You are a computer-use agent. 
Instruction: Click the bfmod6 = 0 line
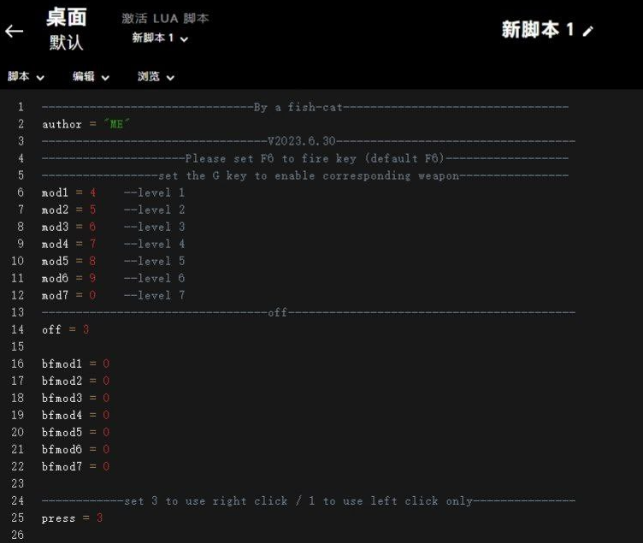75,449
